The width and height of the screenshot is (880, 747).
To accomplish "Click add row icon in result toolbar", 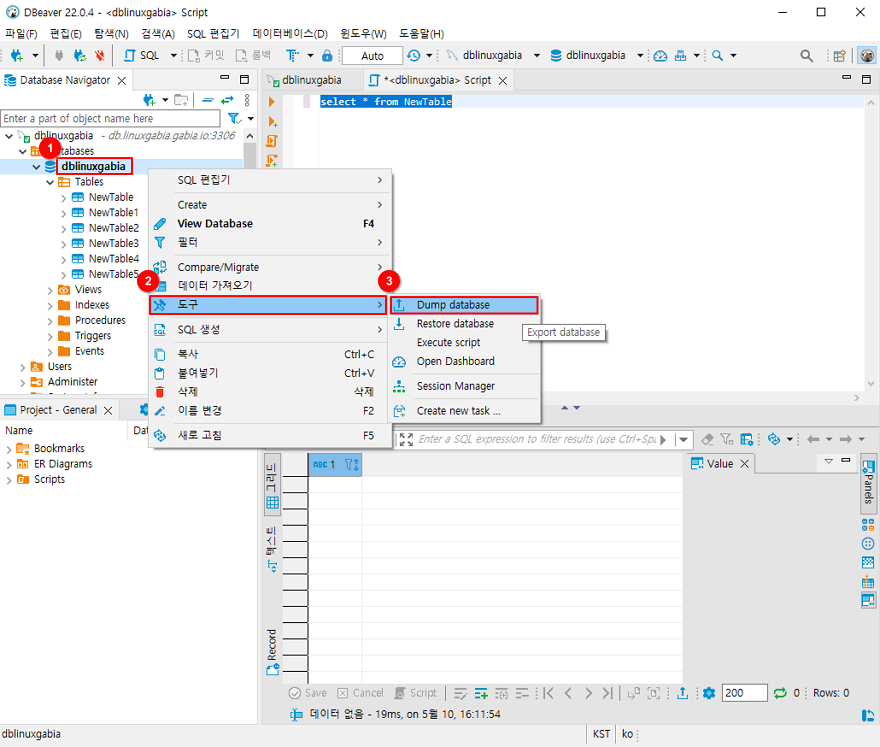I will (x=481, y=694).
